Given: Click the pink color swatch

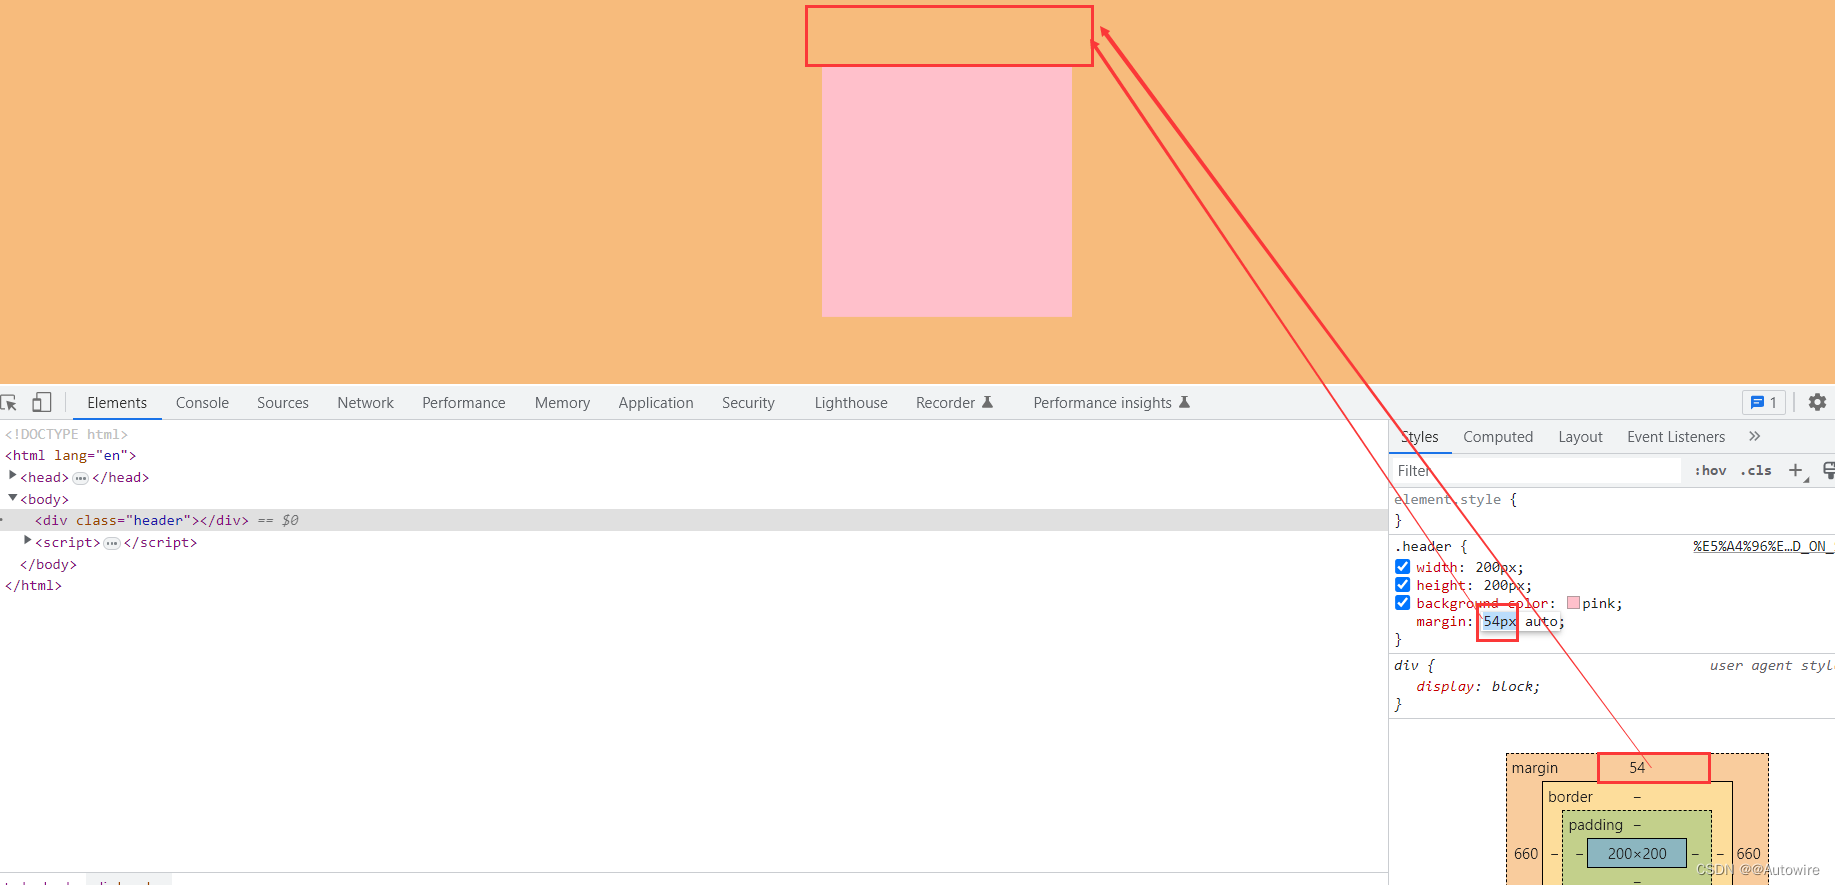Looking at the screenshot, I should [1573, 603].
